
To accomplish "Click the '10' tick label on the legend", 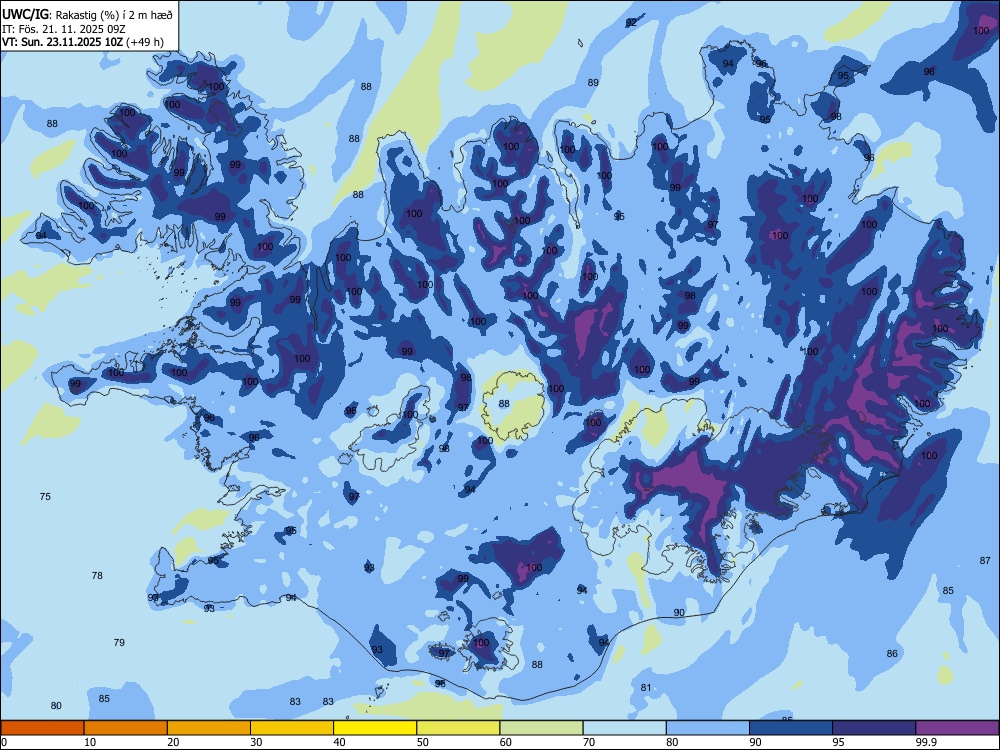I will [x=90, y=742].
